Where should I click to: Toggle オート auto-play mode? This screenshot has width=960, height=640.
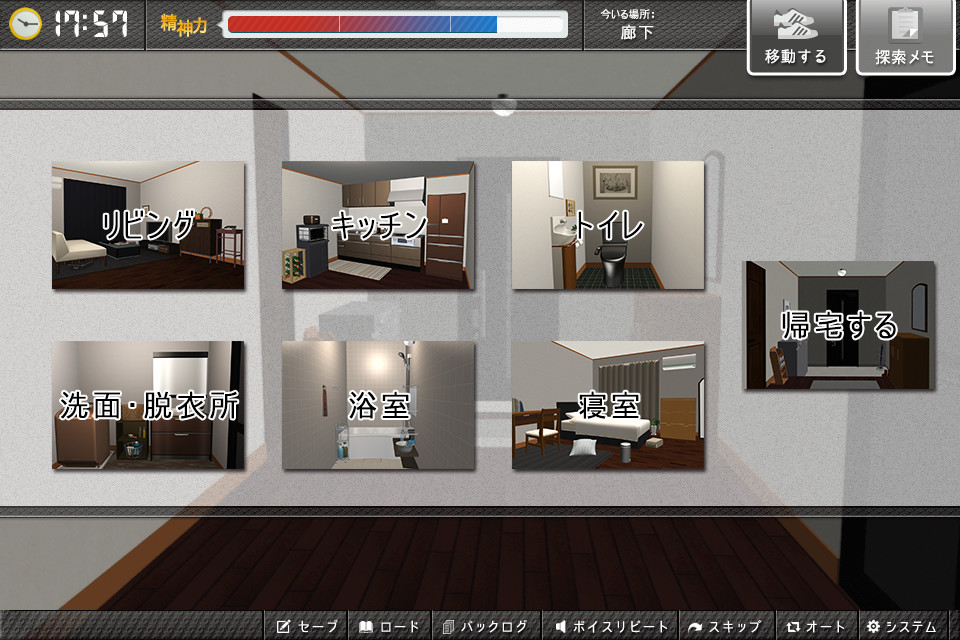tap(816, 627)
